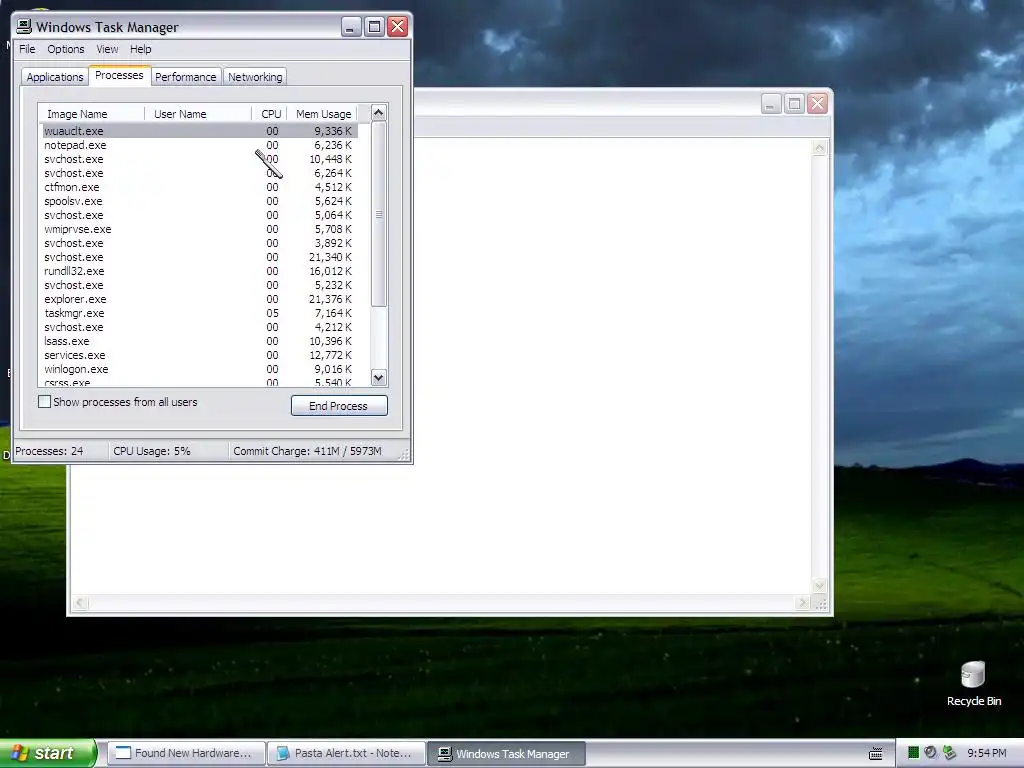Image resolution: width=1024 pixels, height=768 pixels.
Task: Open the Options menu
Action: (x=65, y=49)
